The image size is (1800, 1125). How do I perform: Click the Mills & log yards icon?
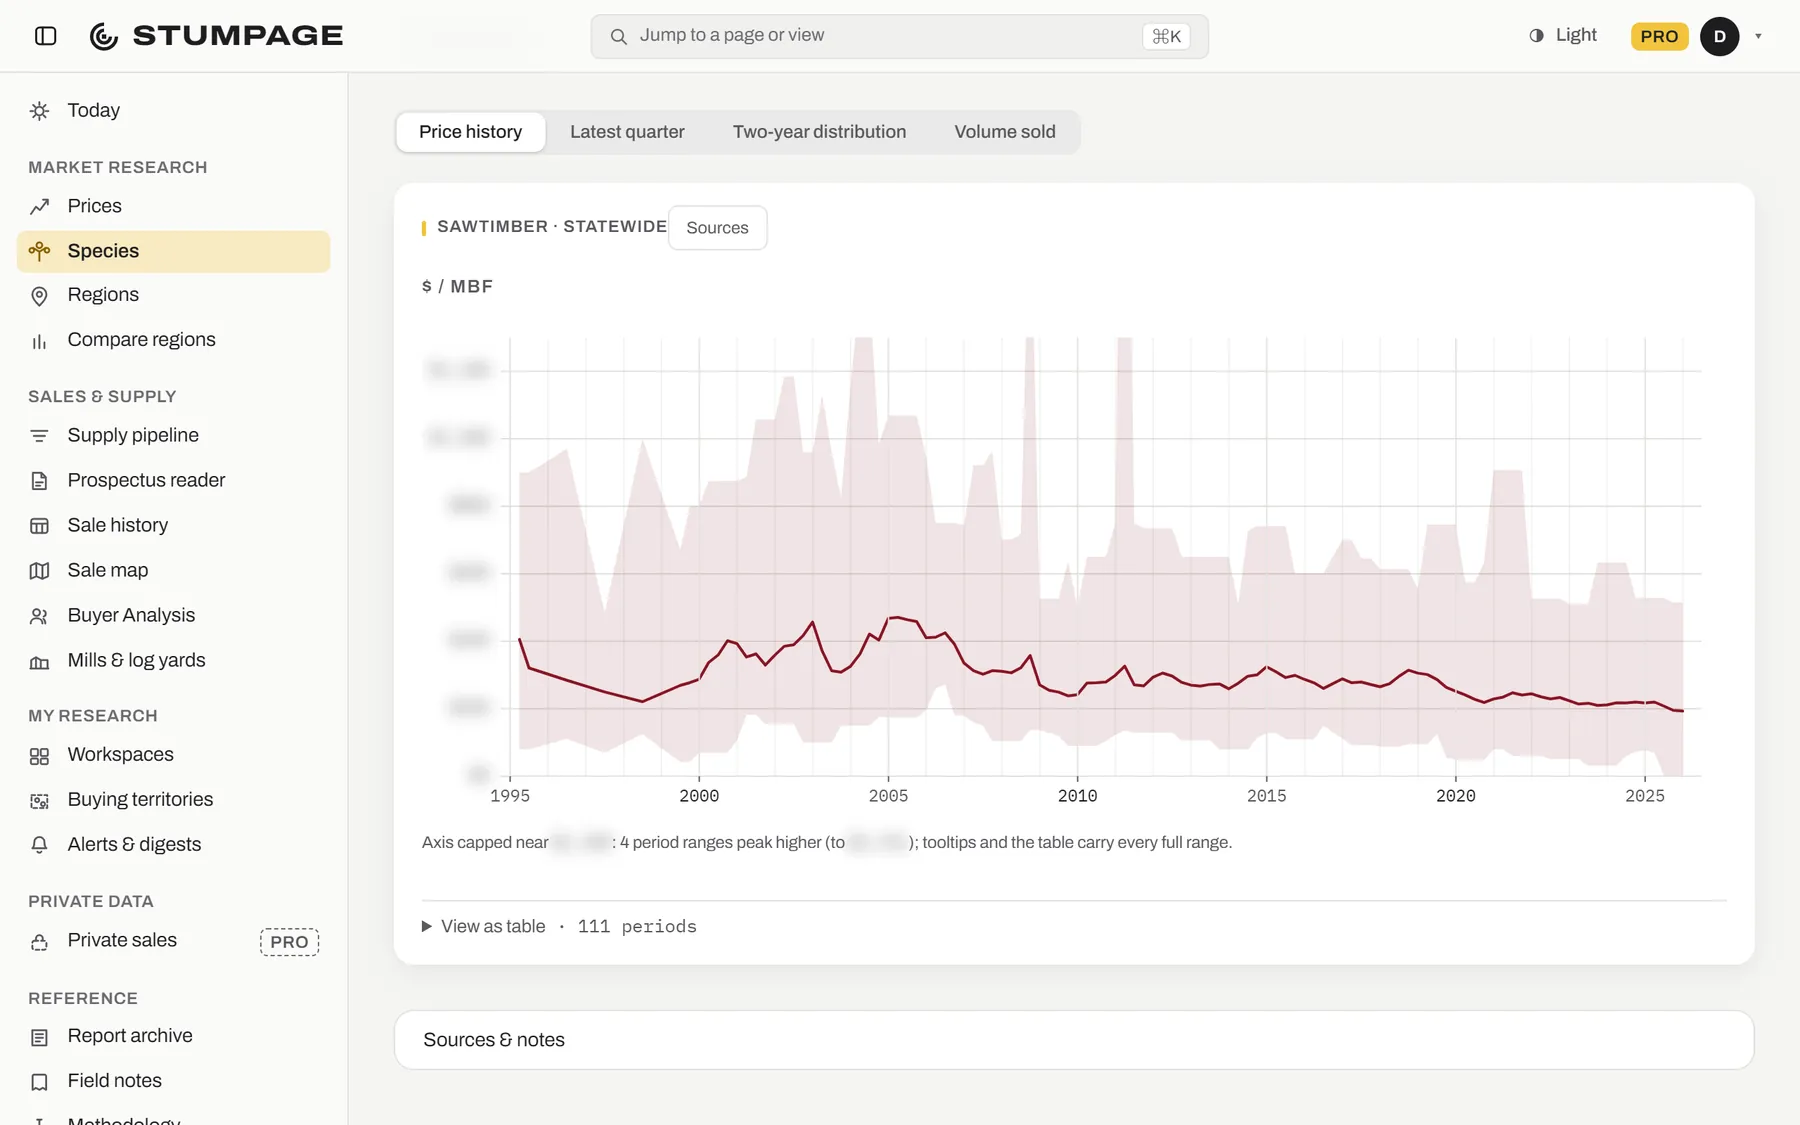39,661
